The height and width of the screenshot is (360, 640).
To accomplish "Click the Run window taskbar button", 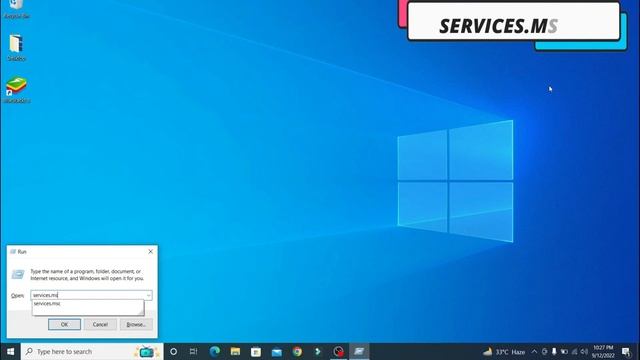I will (x=359, y=351).
